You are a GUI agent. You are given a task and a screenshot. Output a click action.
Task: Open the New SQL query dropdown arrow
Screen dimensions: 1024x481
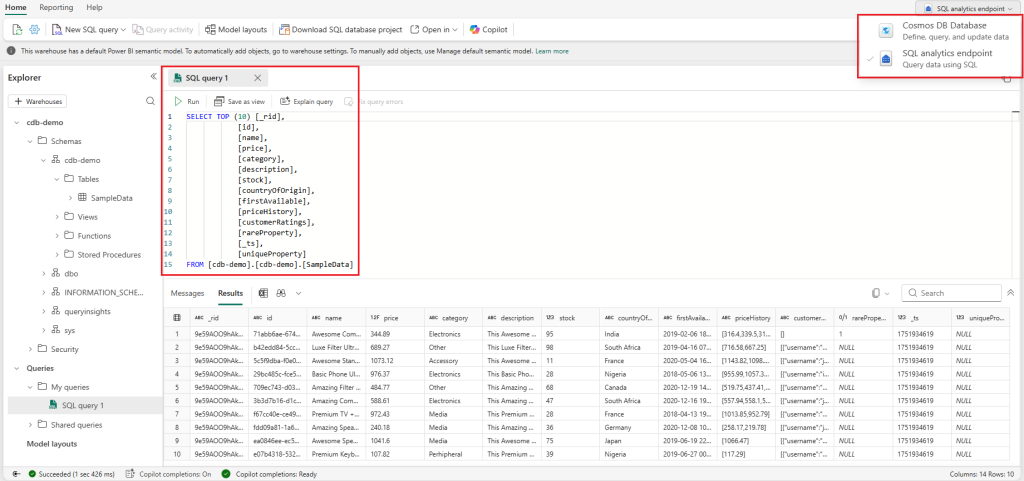[123, 30]
